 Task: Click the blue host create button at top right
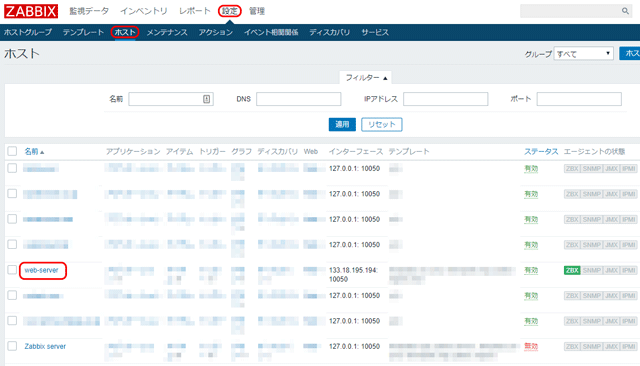[629, 53]
